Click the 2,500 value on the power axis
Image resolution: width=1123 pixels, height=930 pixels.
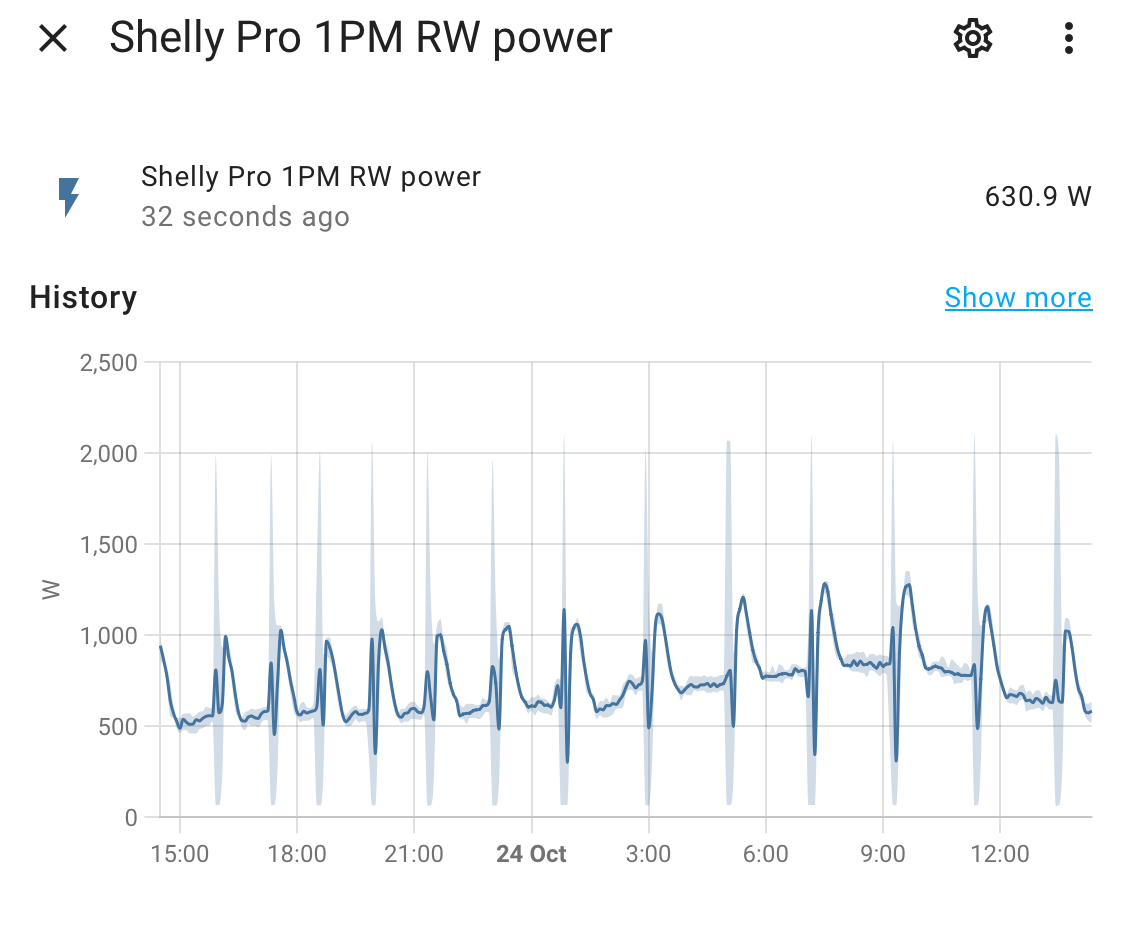pyautogui.click(x=108, y=362)
